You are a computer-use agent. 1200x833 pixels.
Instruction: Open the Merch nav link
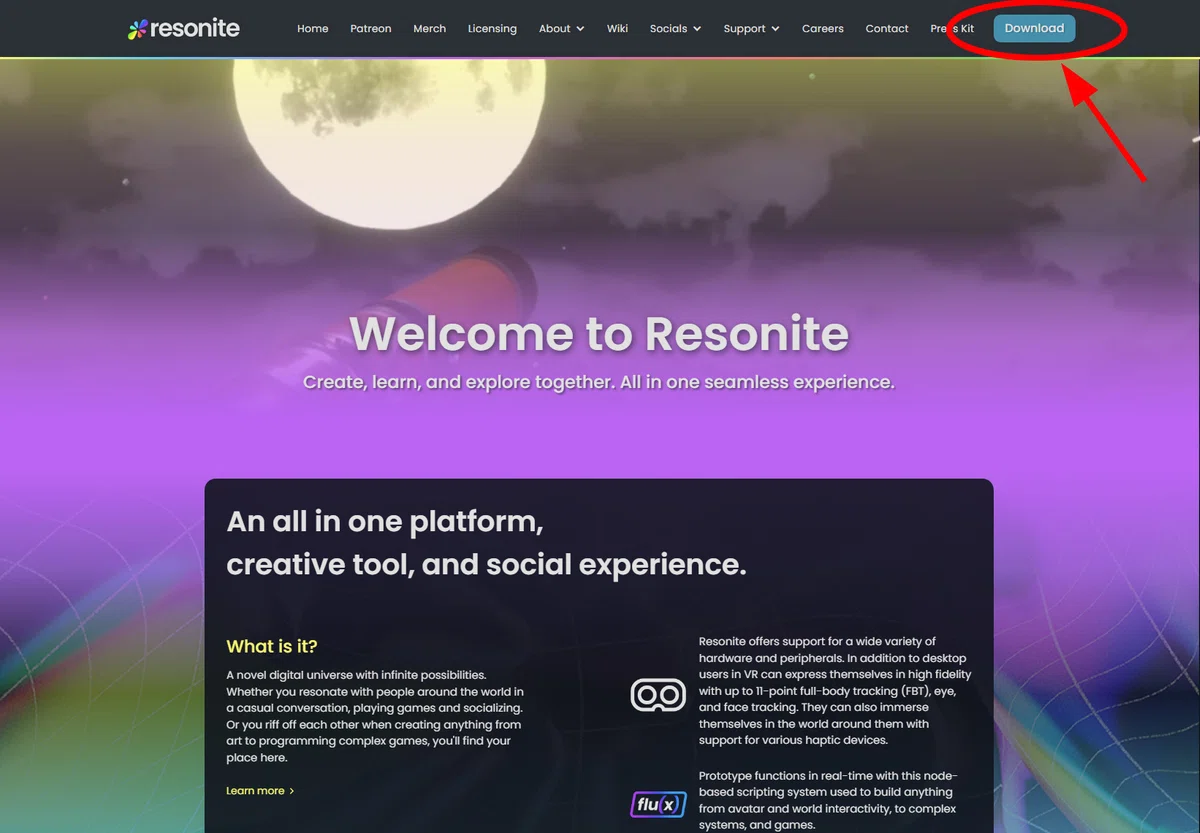point(430,29)
